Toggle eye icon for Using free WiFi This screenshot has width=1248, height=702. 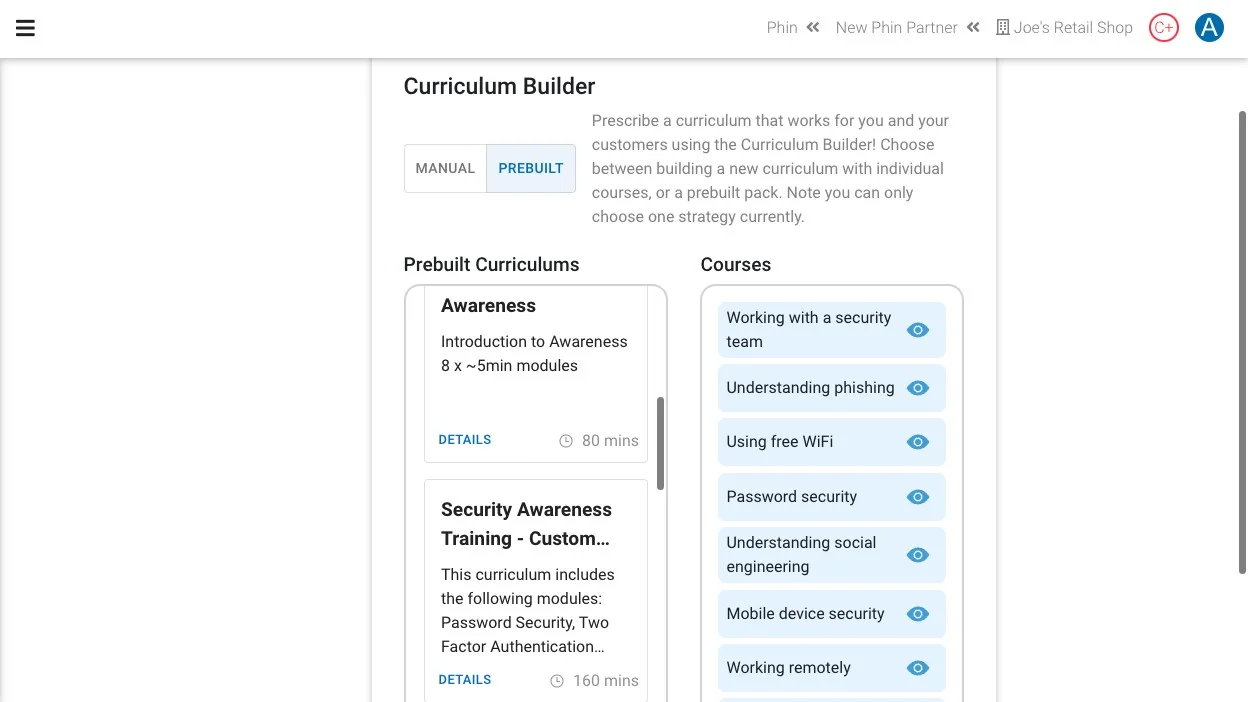click(918, 442)
